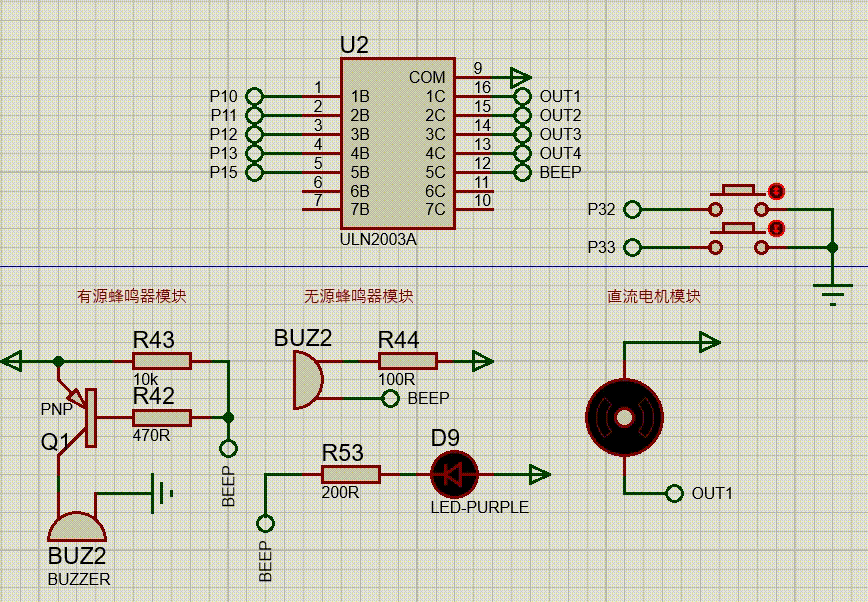This screenshot has width=868, height=602.
Task: Select push button on the P32 line
Action: pyautogui.click(x=738, y=200)
